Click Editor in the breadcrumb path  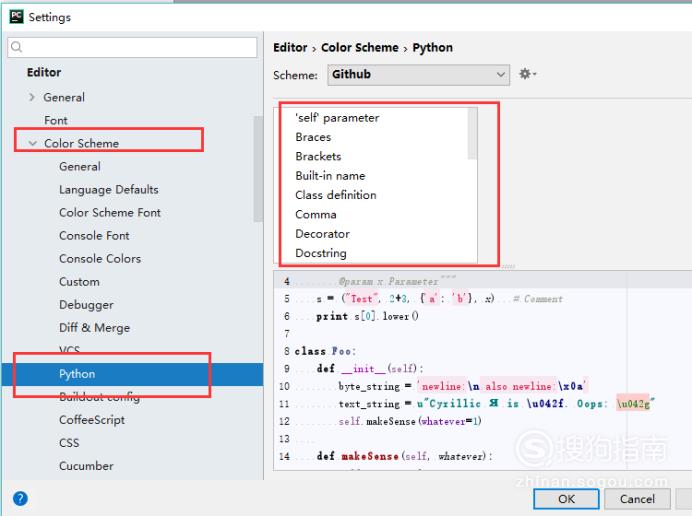tap(290, 48)
